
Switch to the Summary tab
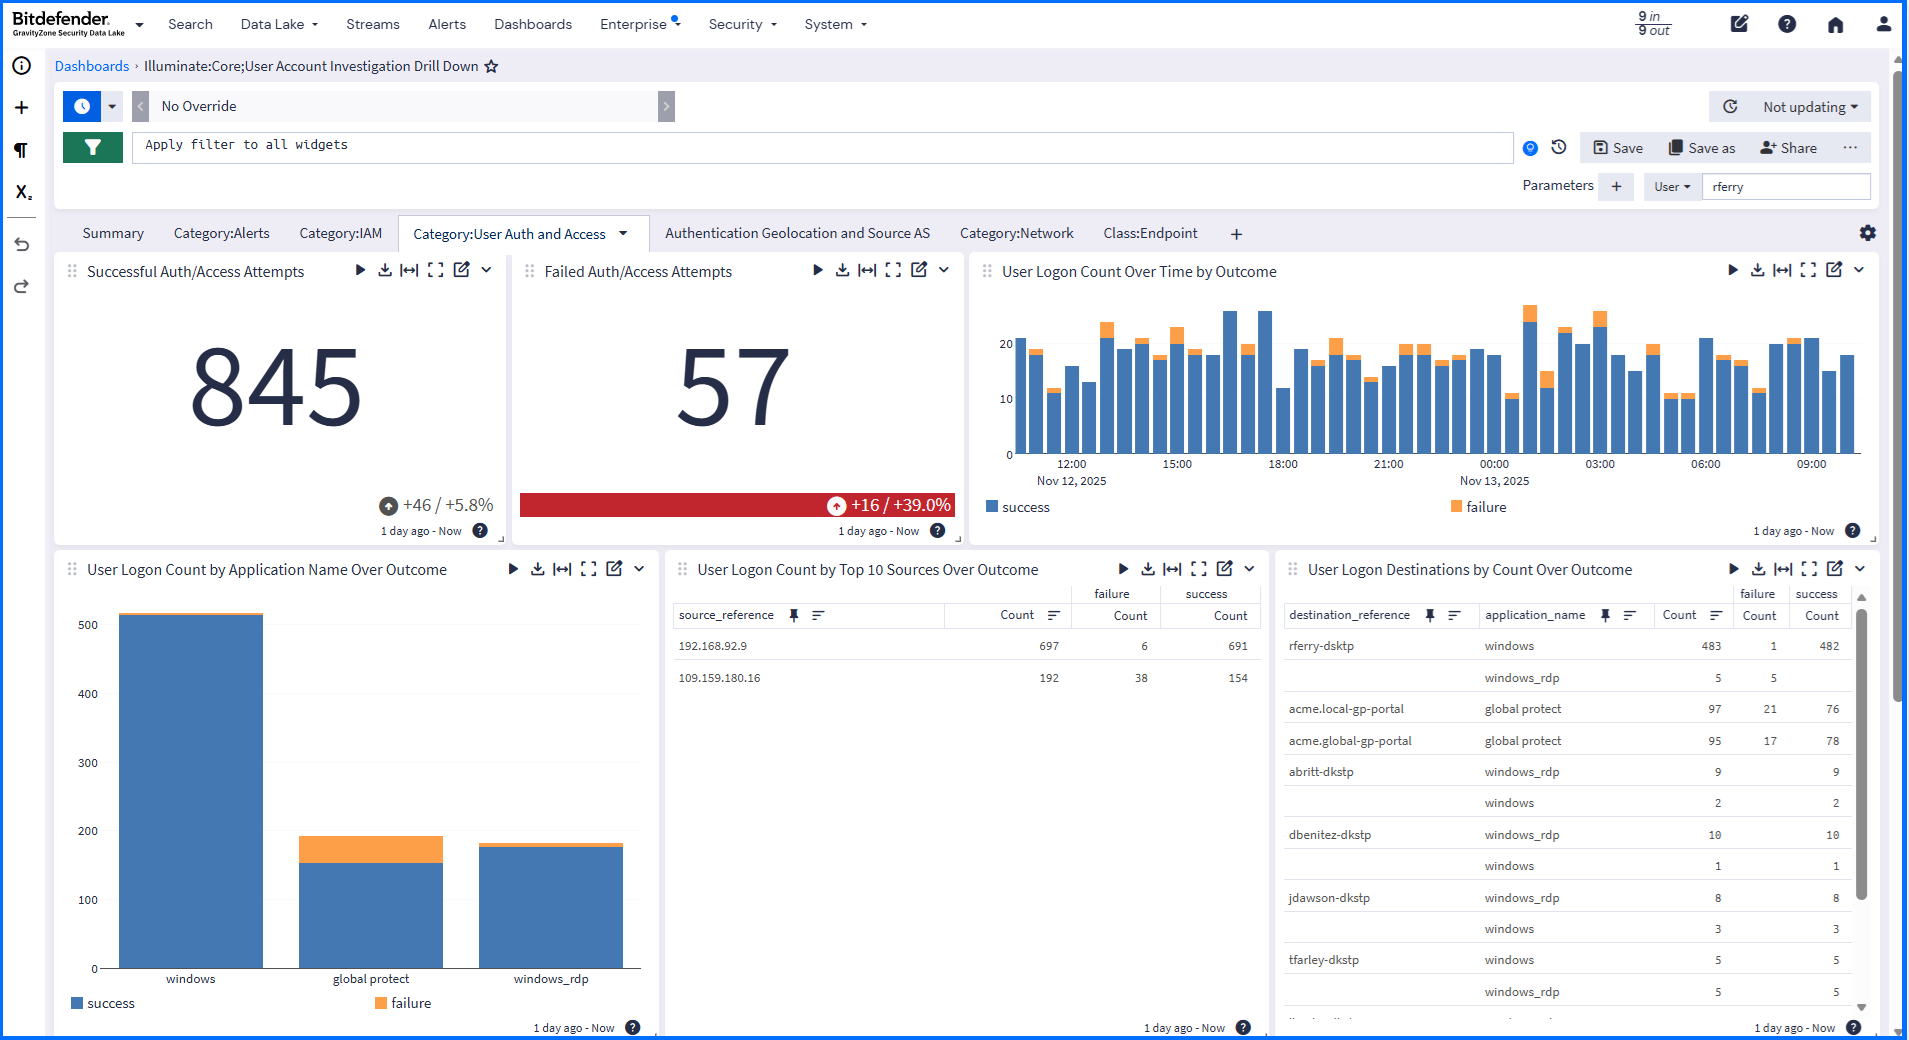click(x=112, y=233)
